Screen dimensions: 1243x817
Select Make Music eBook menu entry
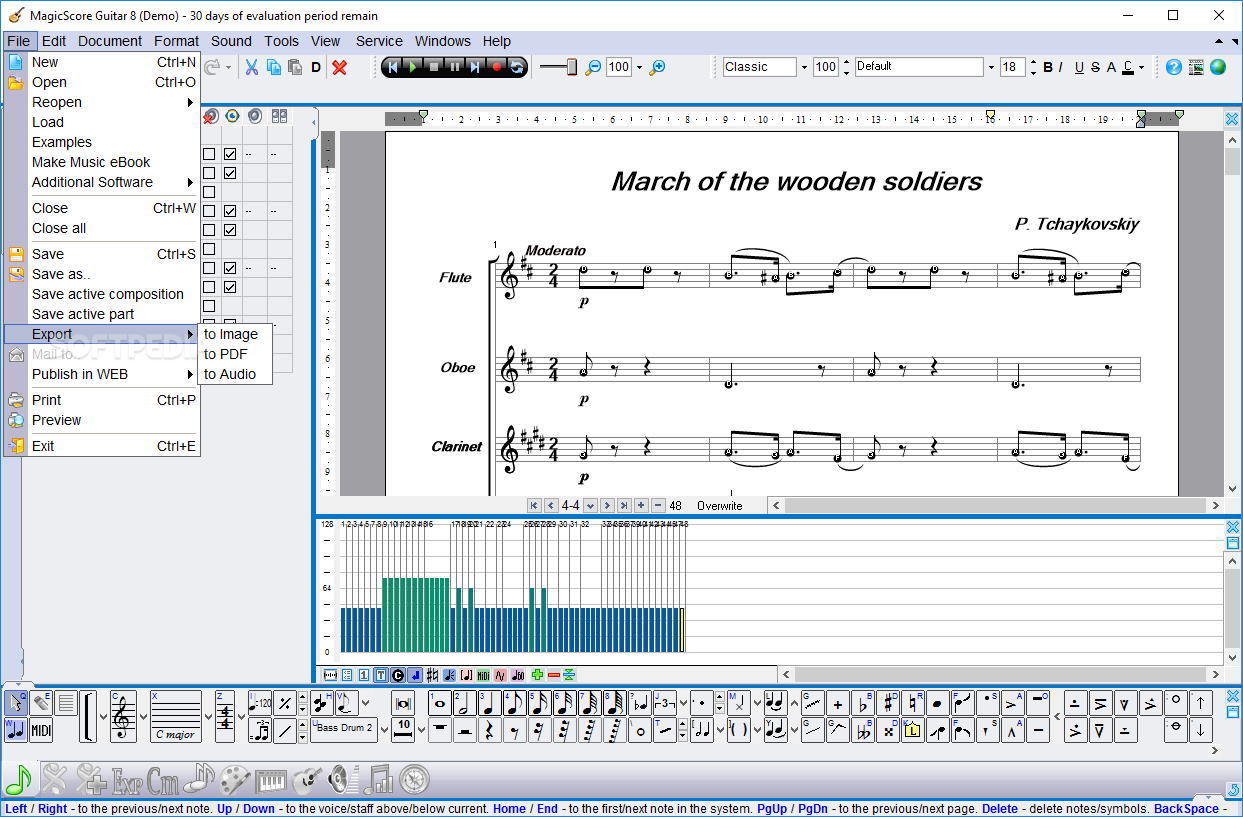(91, 162)
